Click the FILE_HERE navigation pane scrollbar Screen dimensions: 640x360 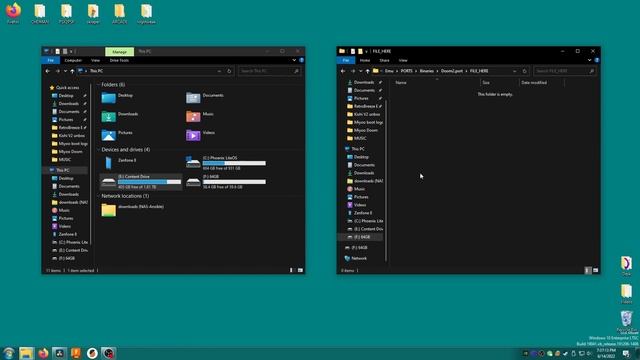point(386,180)
